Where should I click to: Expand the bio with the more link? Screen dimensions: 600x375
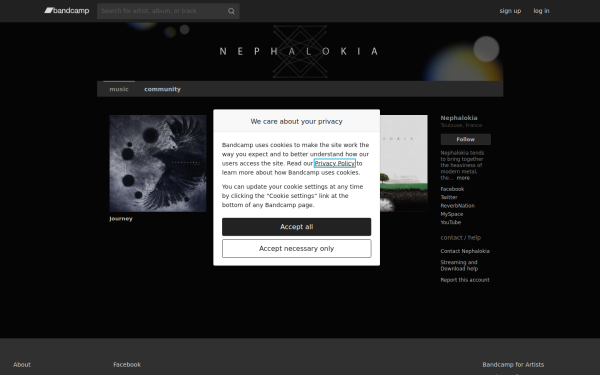click(x=463, y=178)
